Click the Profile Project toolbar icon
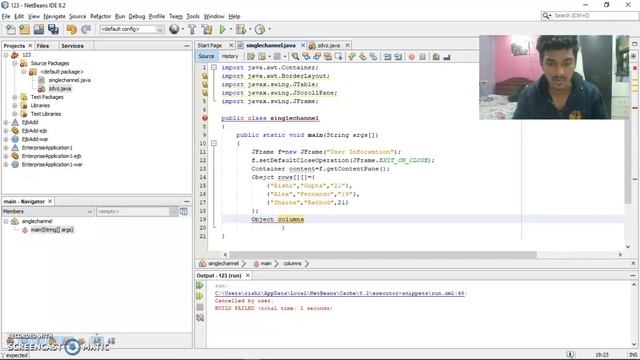 tap(260, 29)
